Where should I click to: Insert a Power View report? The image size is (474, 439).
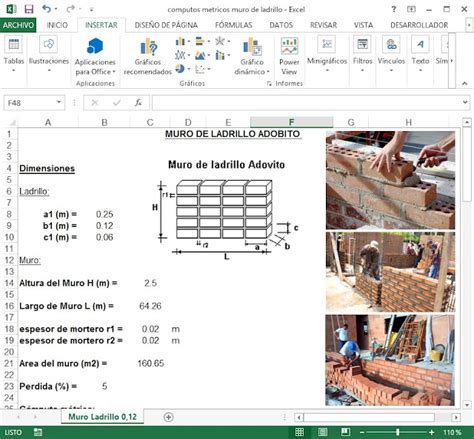[289, 57]
